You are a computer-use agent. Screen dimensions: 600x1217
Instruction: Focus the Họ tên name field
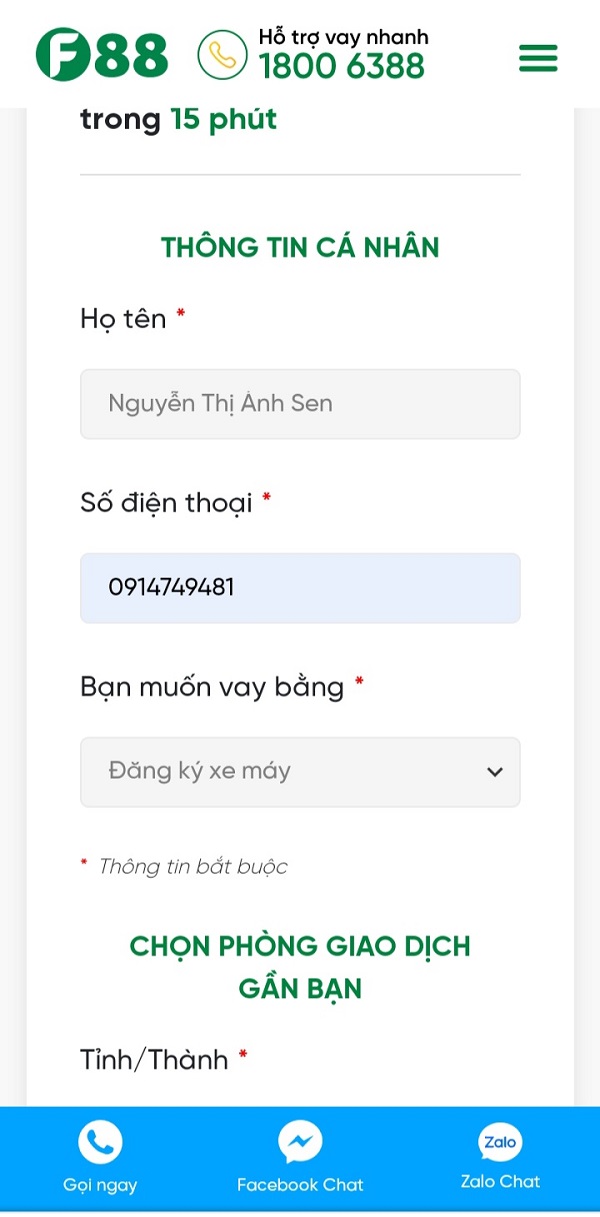point(300,404)
